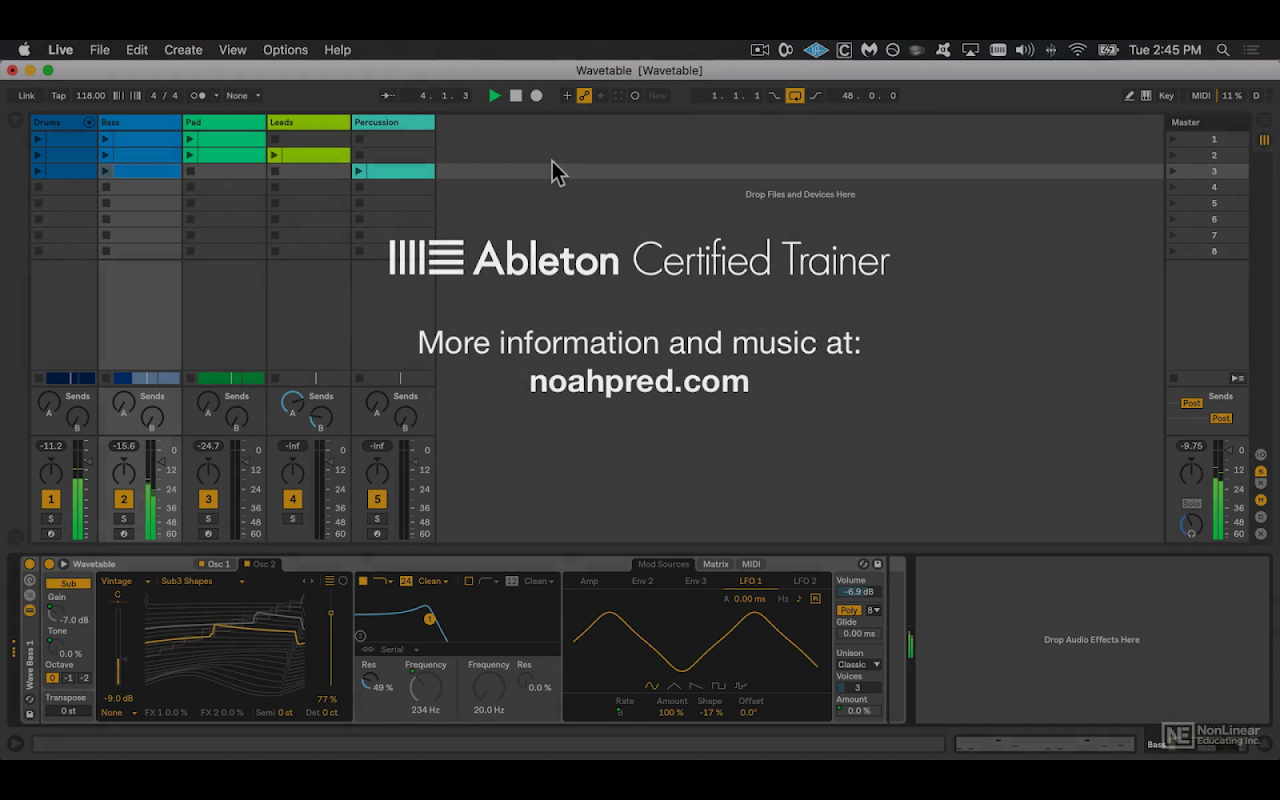Open the Create menu
The image size is (1280, 800).
click(x=183, y=50)
